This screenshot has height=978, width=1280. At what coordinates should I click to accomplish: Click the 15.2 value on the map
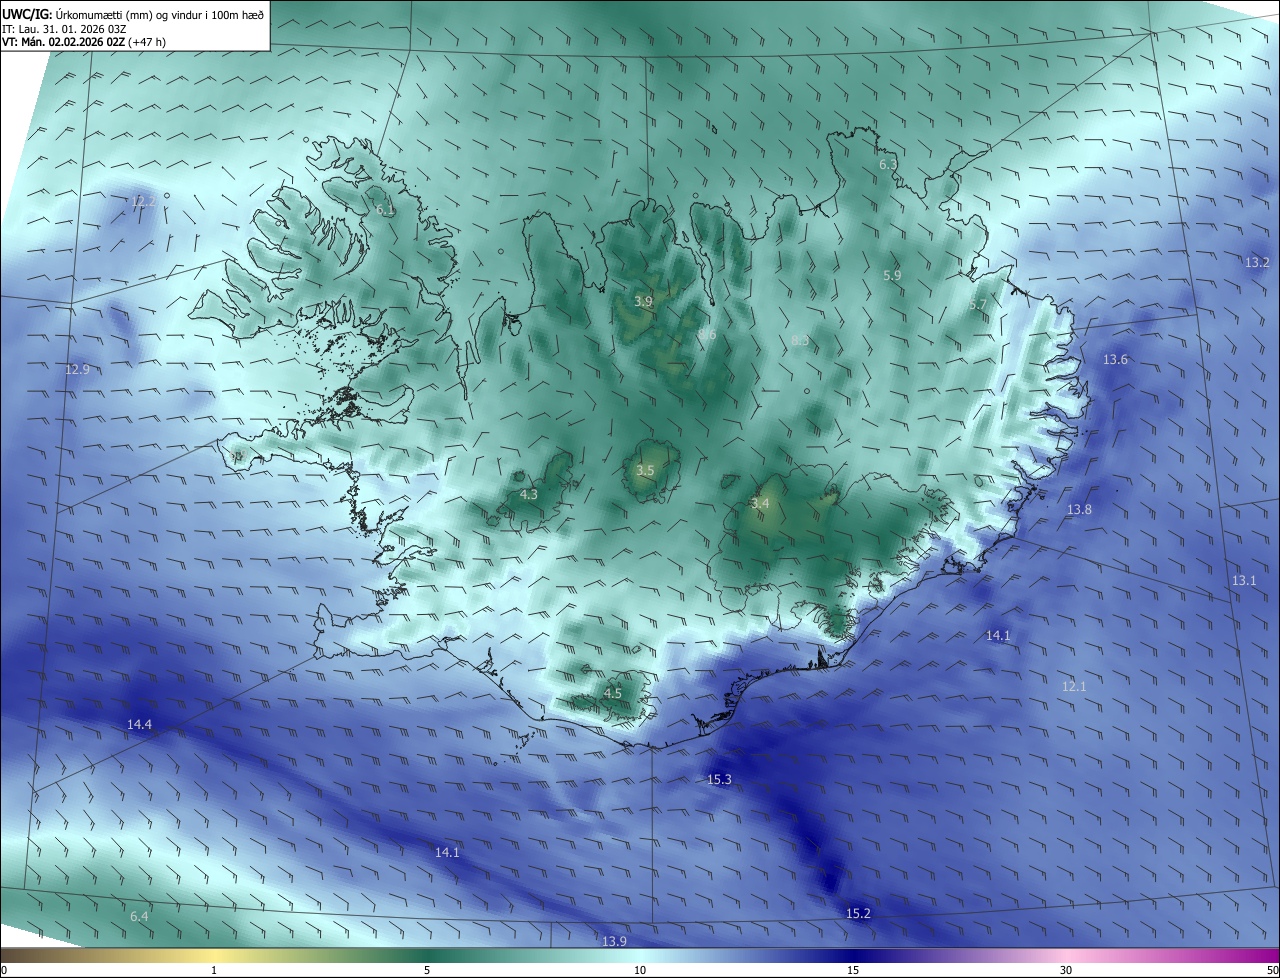tap(858, 914)
